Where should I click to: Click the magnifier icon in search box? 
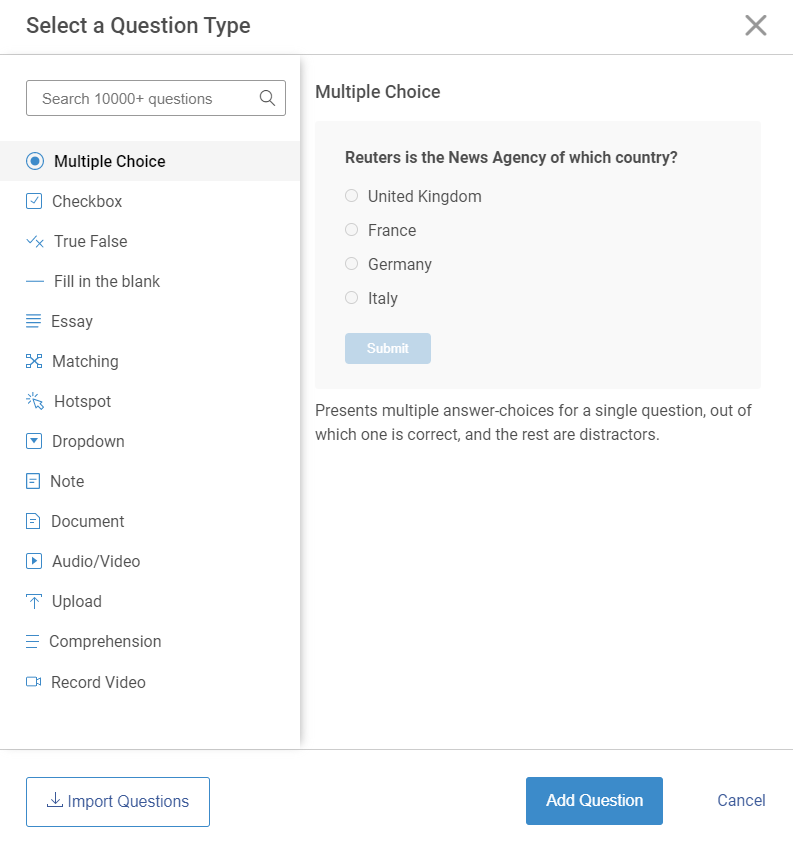tap(267, 98)
